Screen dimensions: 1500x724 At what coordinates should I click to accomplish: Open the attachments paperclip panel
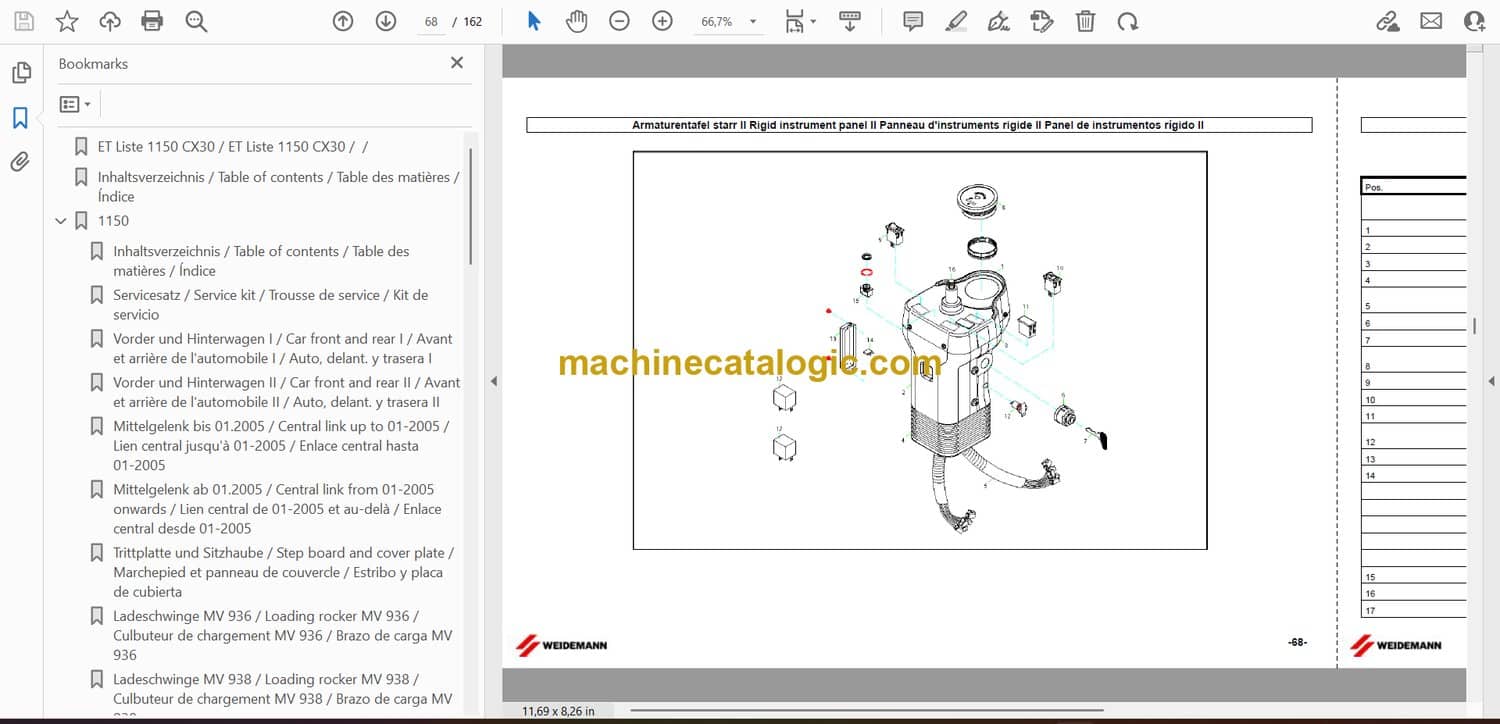click(20, 162)
